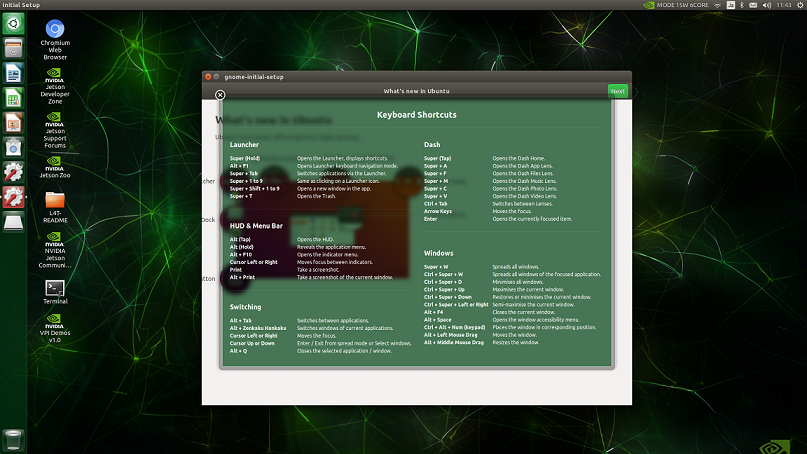Screen dimensions: 807x454
Task: Click gnome-initial-setup window title bar
Action: coord(416,77)
